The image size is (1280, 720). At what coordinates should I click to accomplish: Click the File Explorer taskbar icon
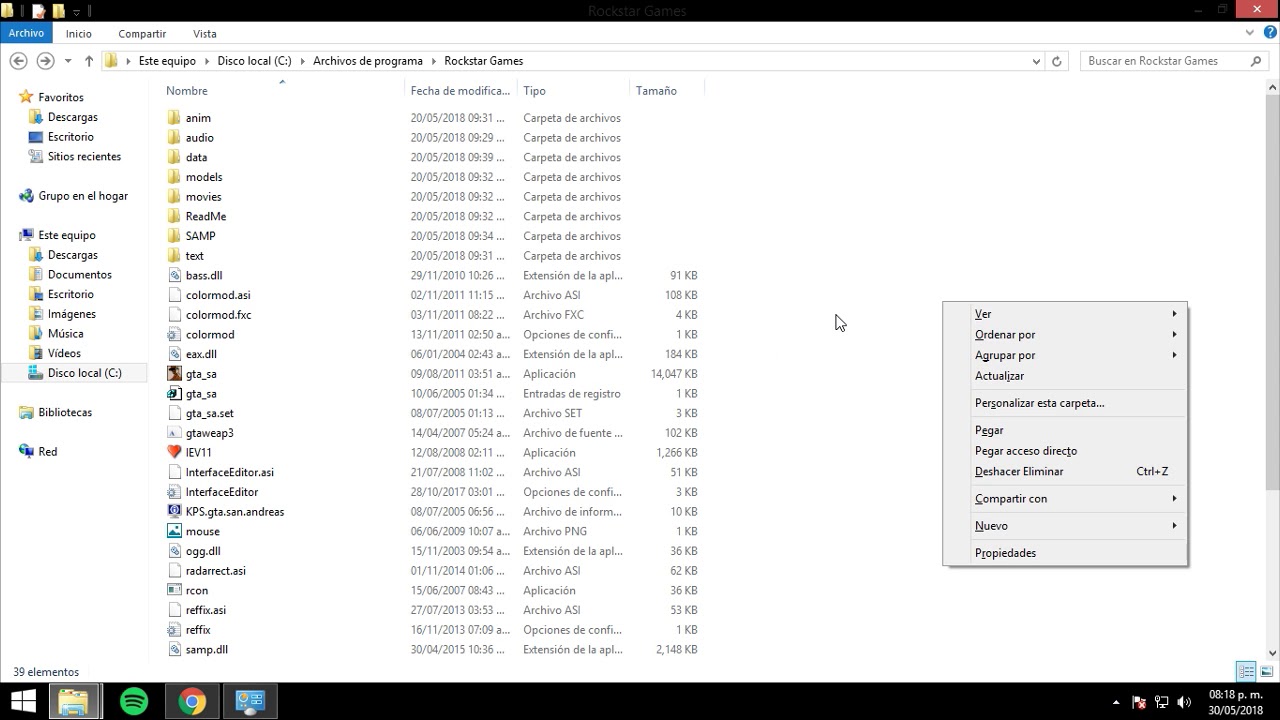(73, 701)
